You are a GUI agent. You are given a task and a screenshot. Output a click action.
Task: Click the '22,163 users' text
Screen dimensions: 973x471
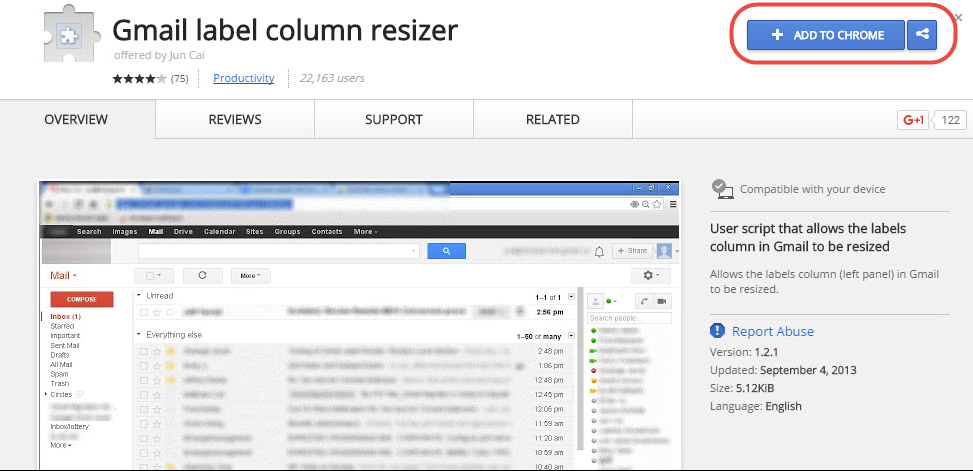tap(332, 78)
